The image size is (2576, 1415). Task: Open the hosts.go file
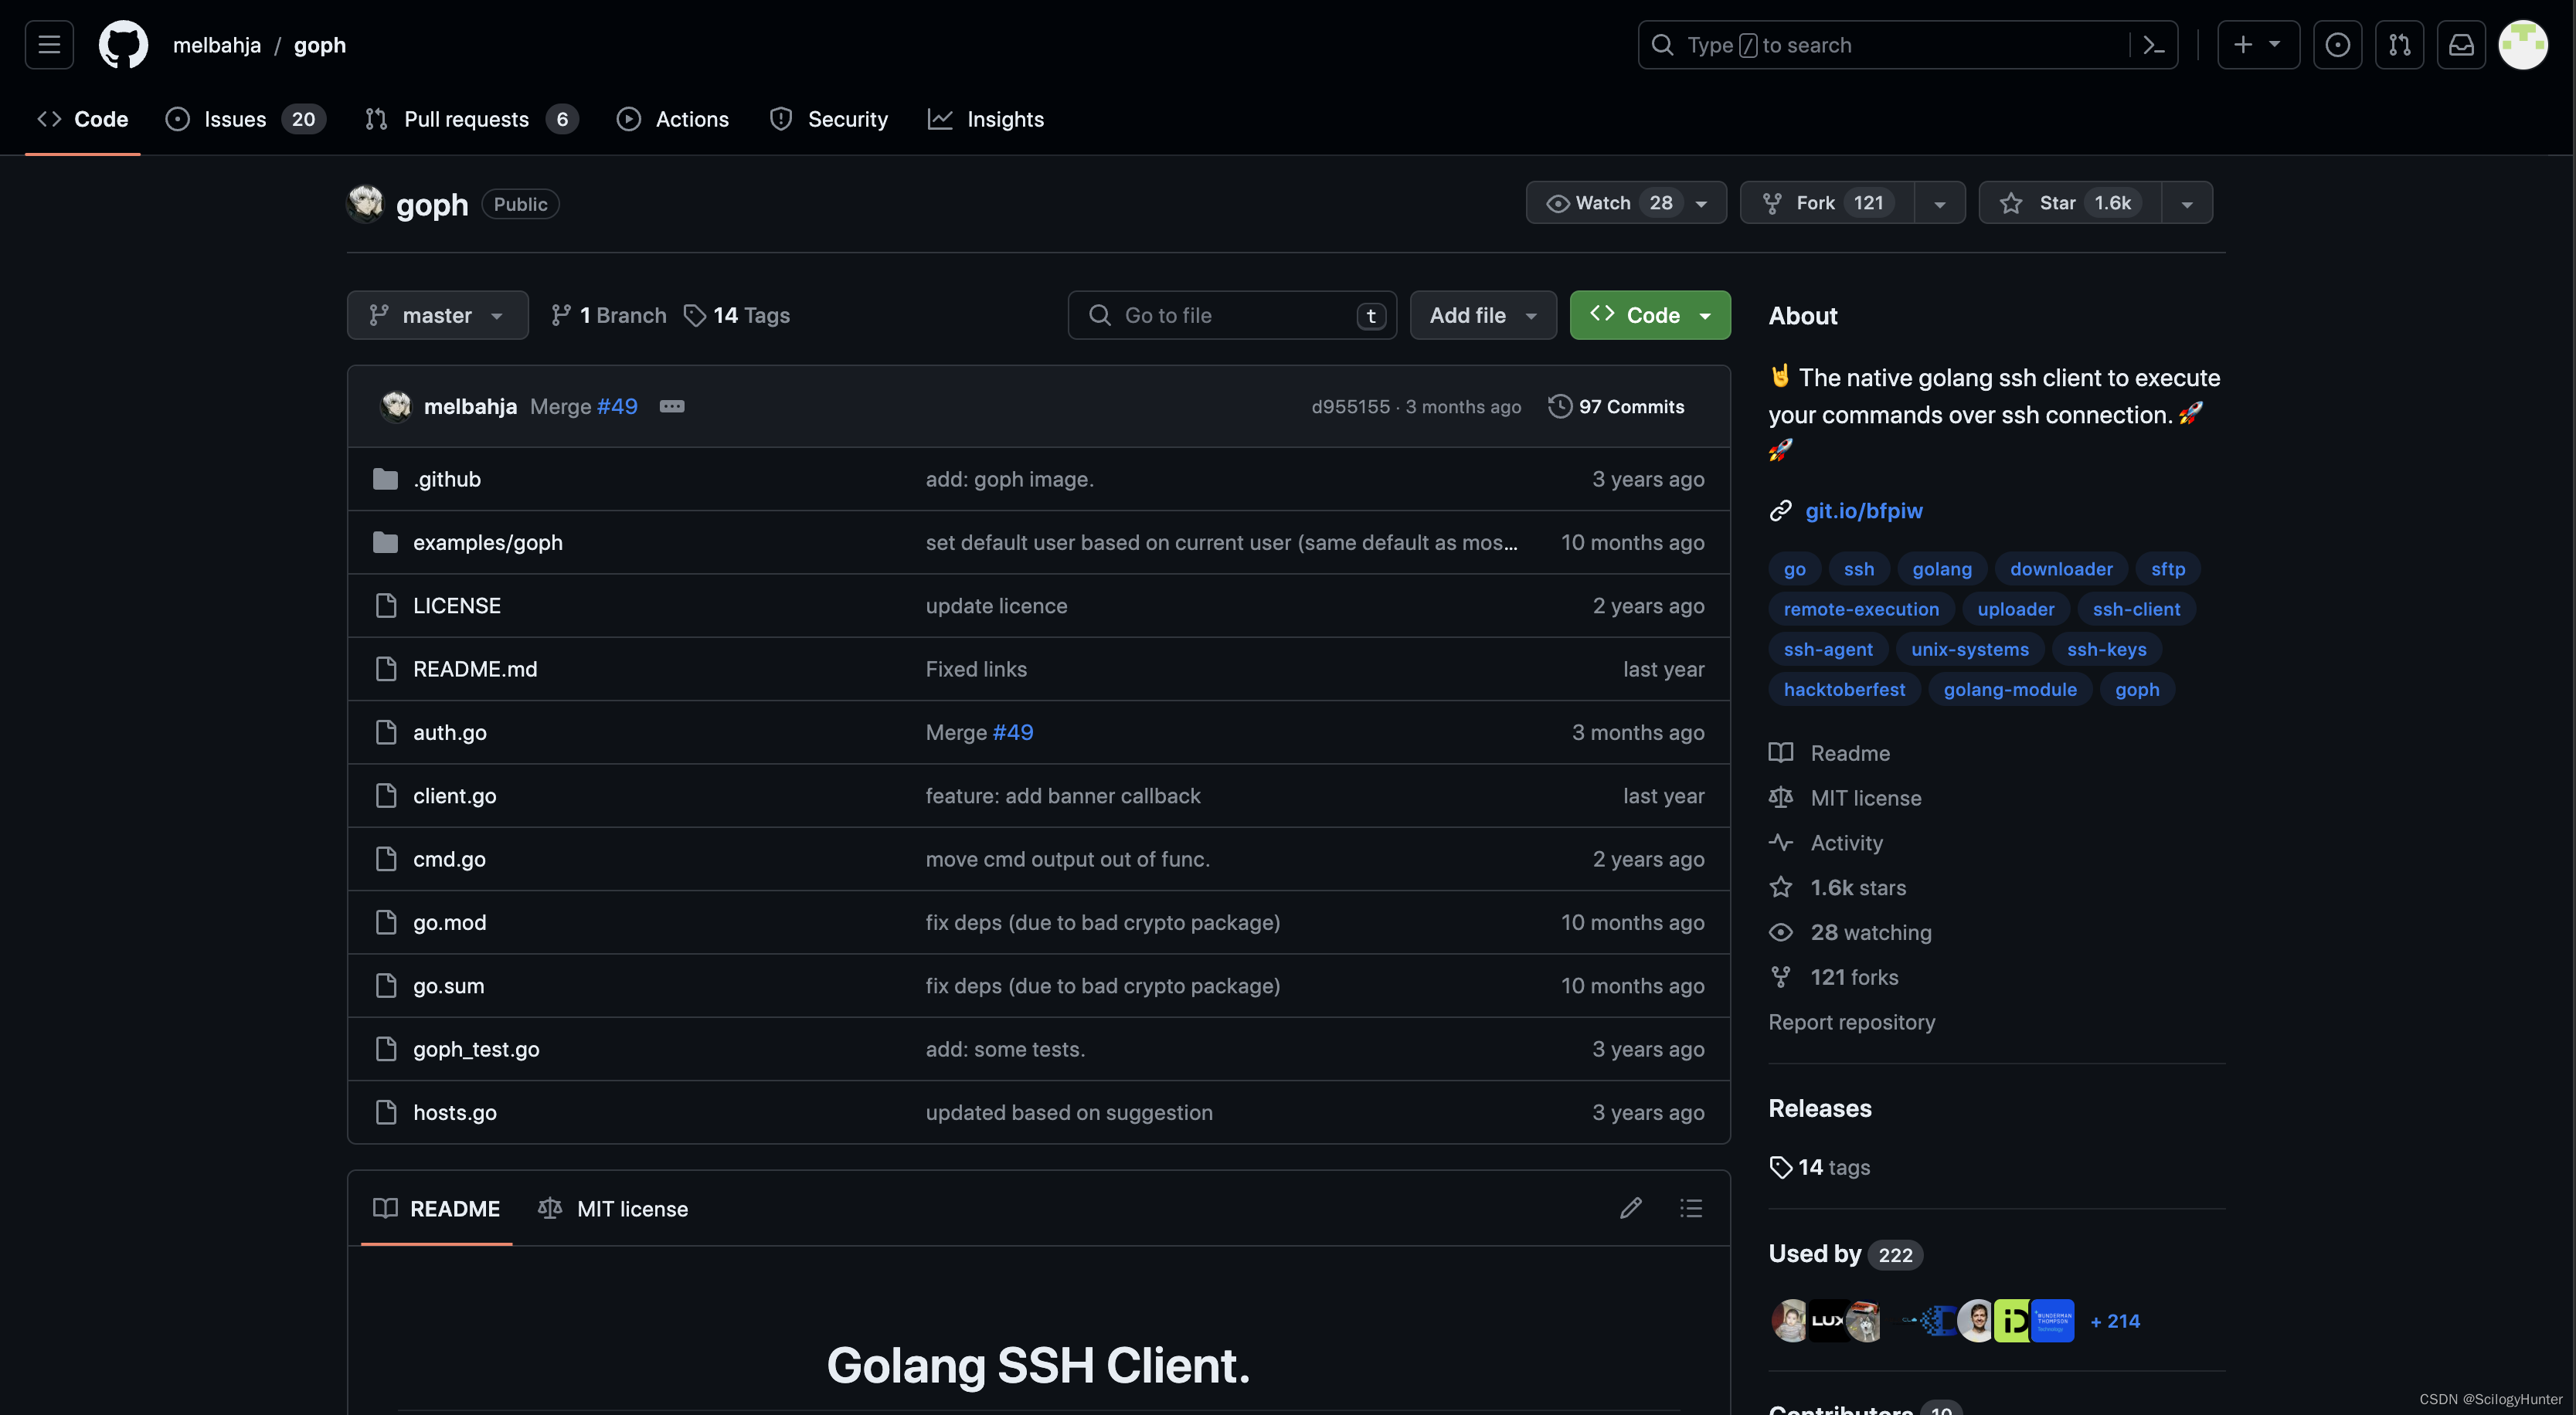coord(454,1112)
